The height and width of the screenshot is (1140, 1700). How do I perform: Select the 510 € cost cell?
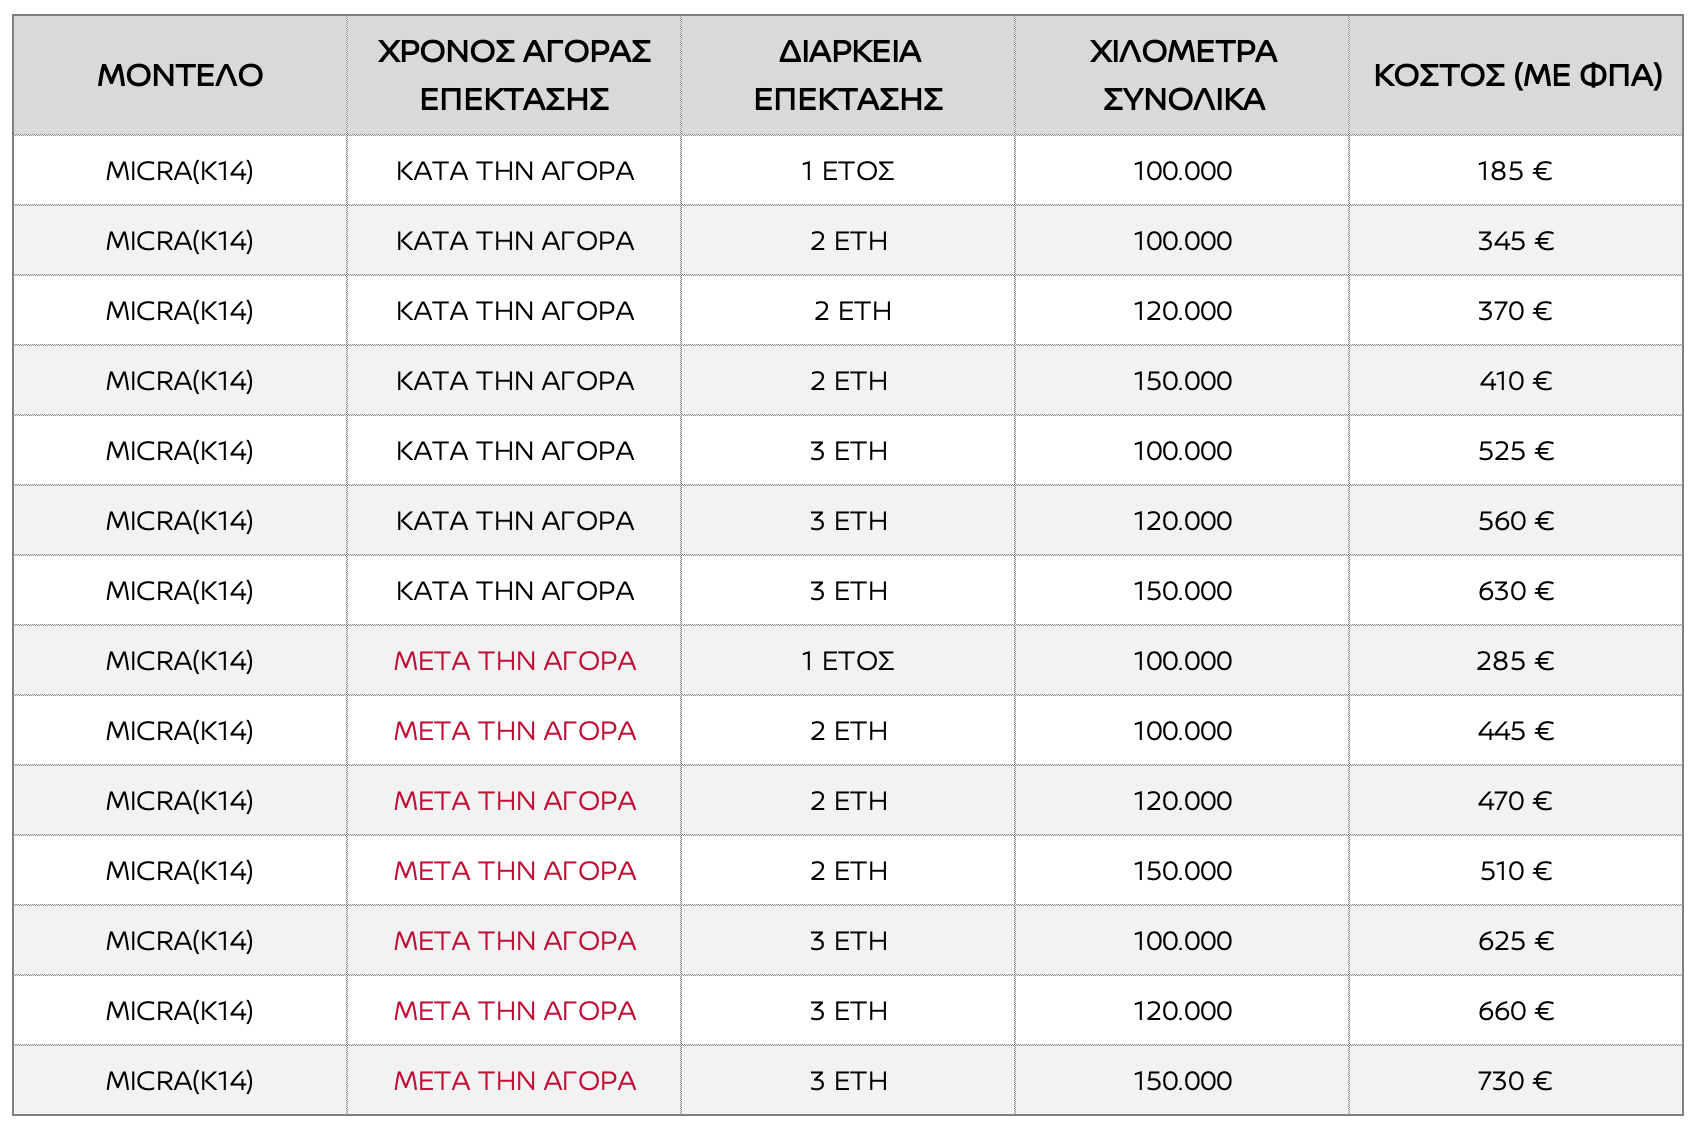click(x=1515, y=871)
